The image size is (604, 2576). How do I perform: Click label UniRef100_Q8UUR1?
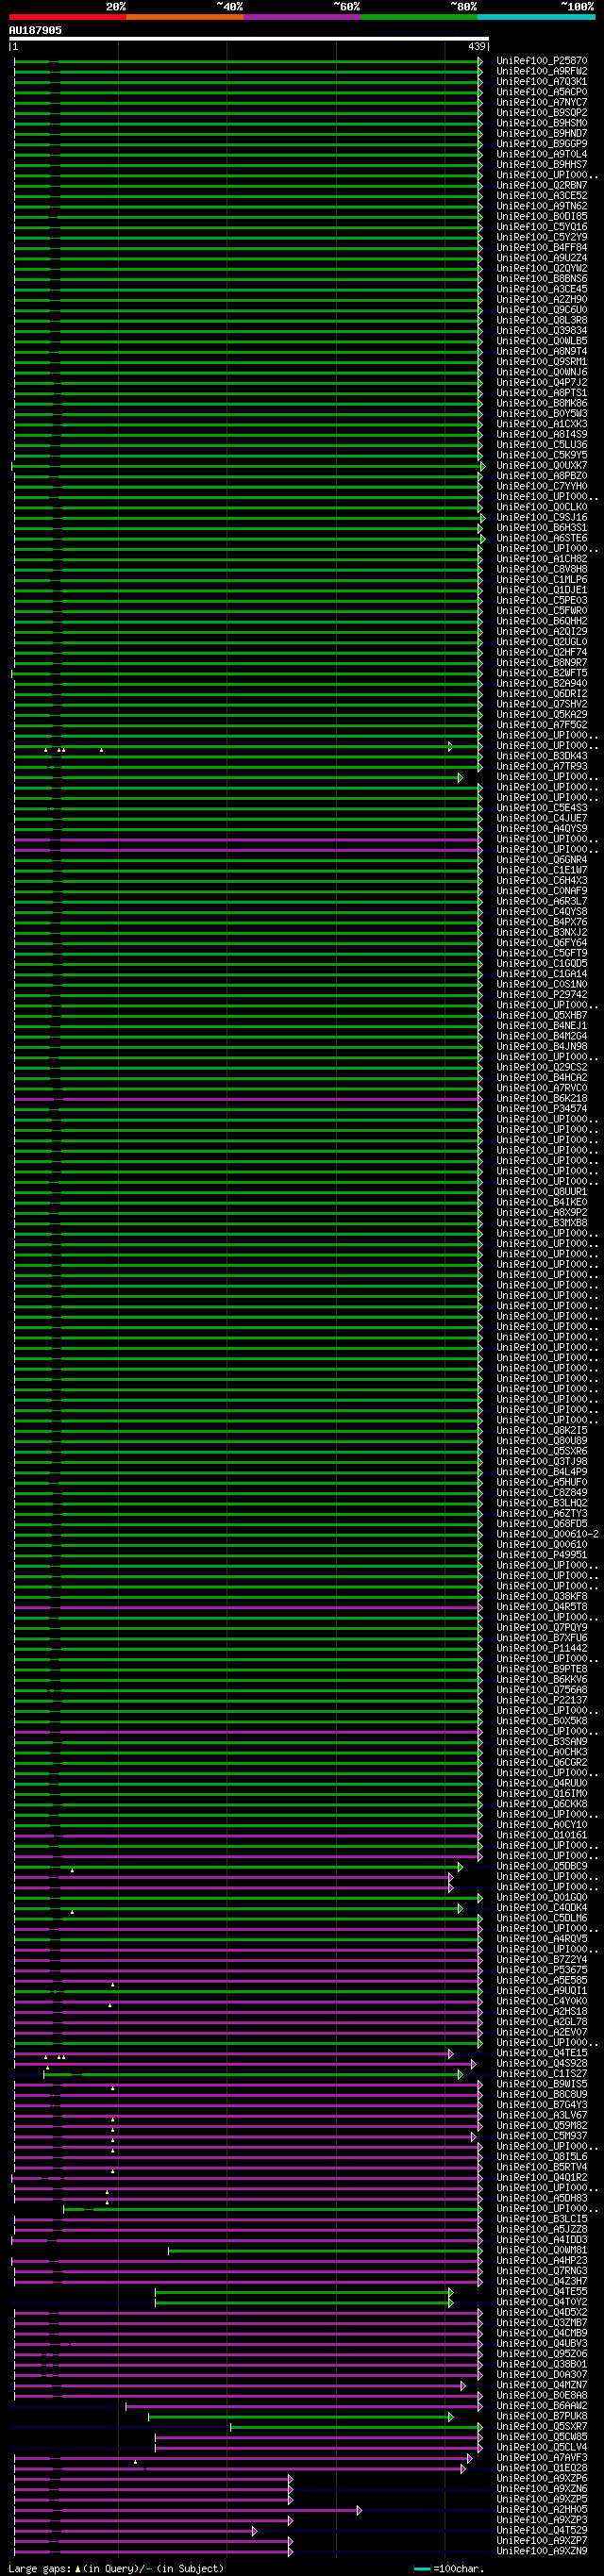pyautogui.click(x=542, y=1192)
